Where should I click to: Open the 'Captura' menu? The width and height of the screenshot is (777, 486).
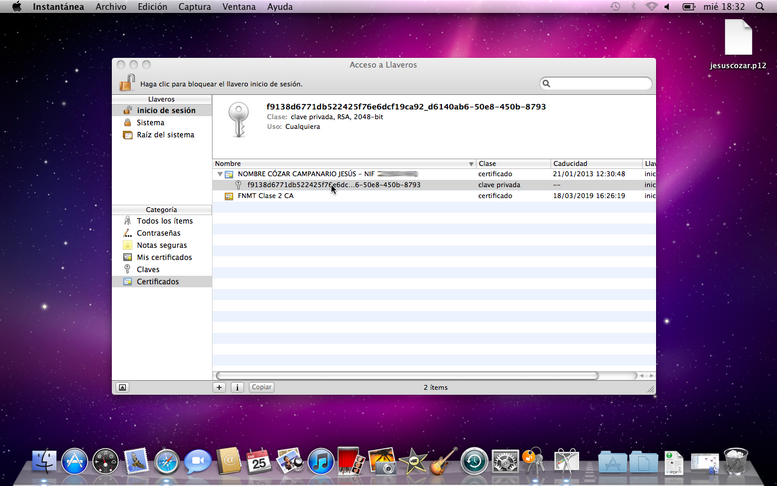point(194,7)
